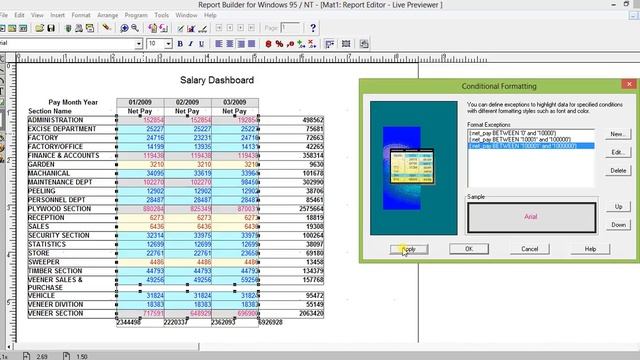
Task: Move the exception Up
Action: pos(618,207)
